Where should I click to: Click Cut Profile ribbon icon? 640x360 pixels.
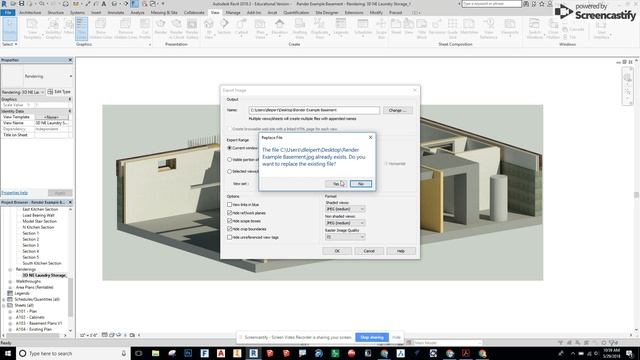(145, 29)
